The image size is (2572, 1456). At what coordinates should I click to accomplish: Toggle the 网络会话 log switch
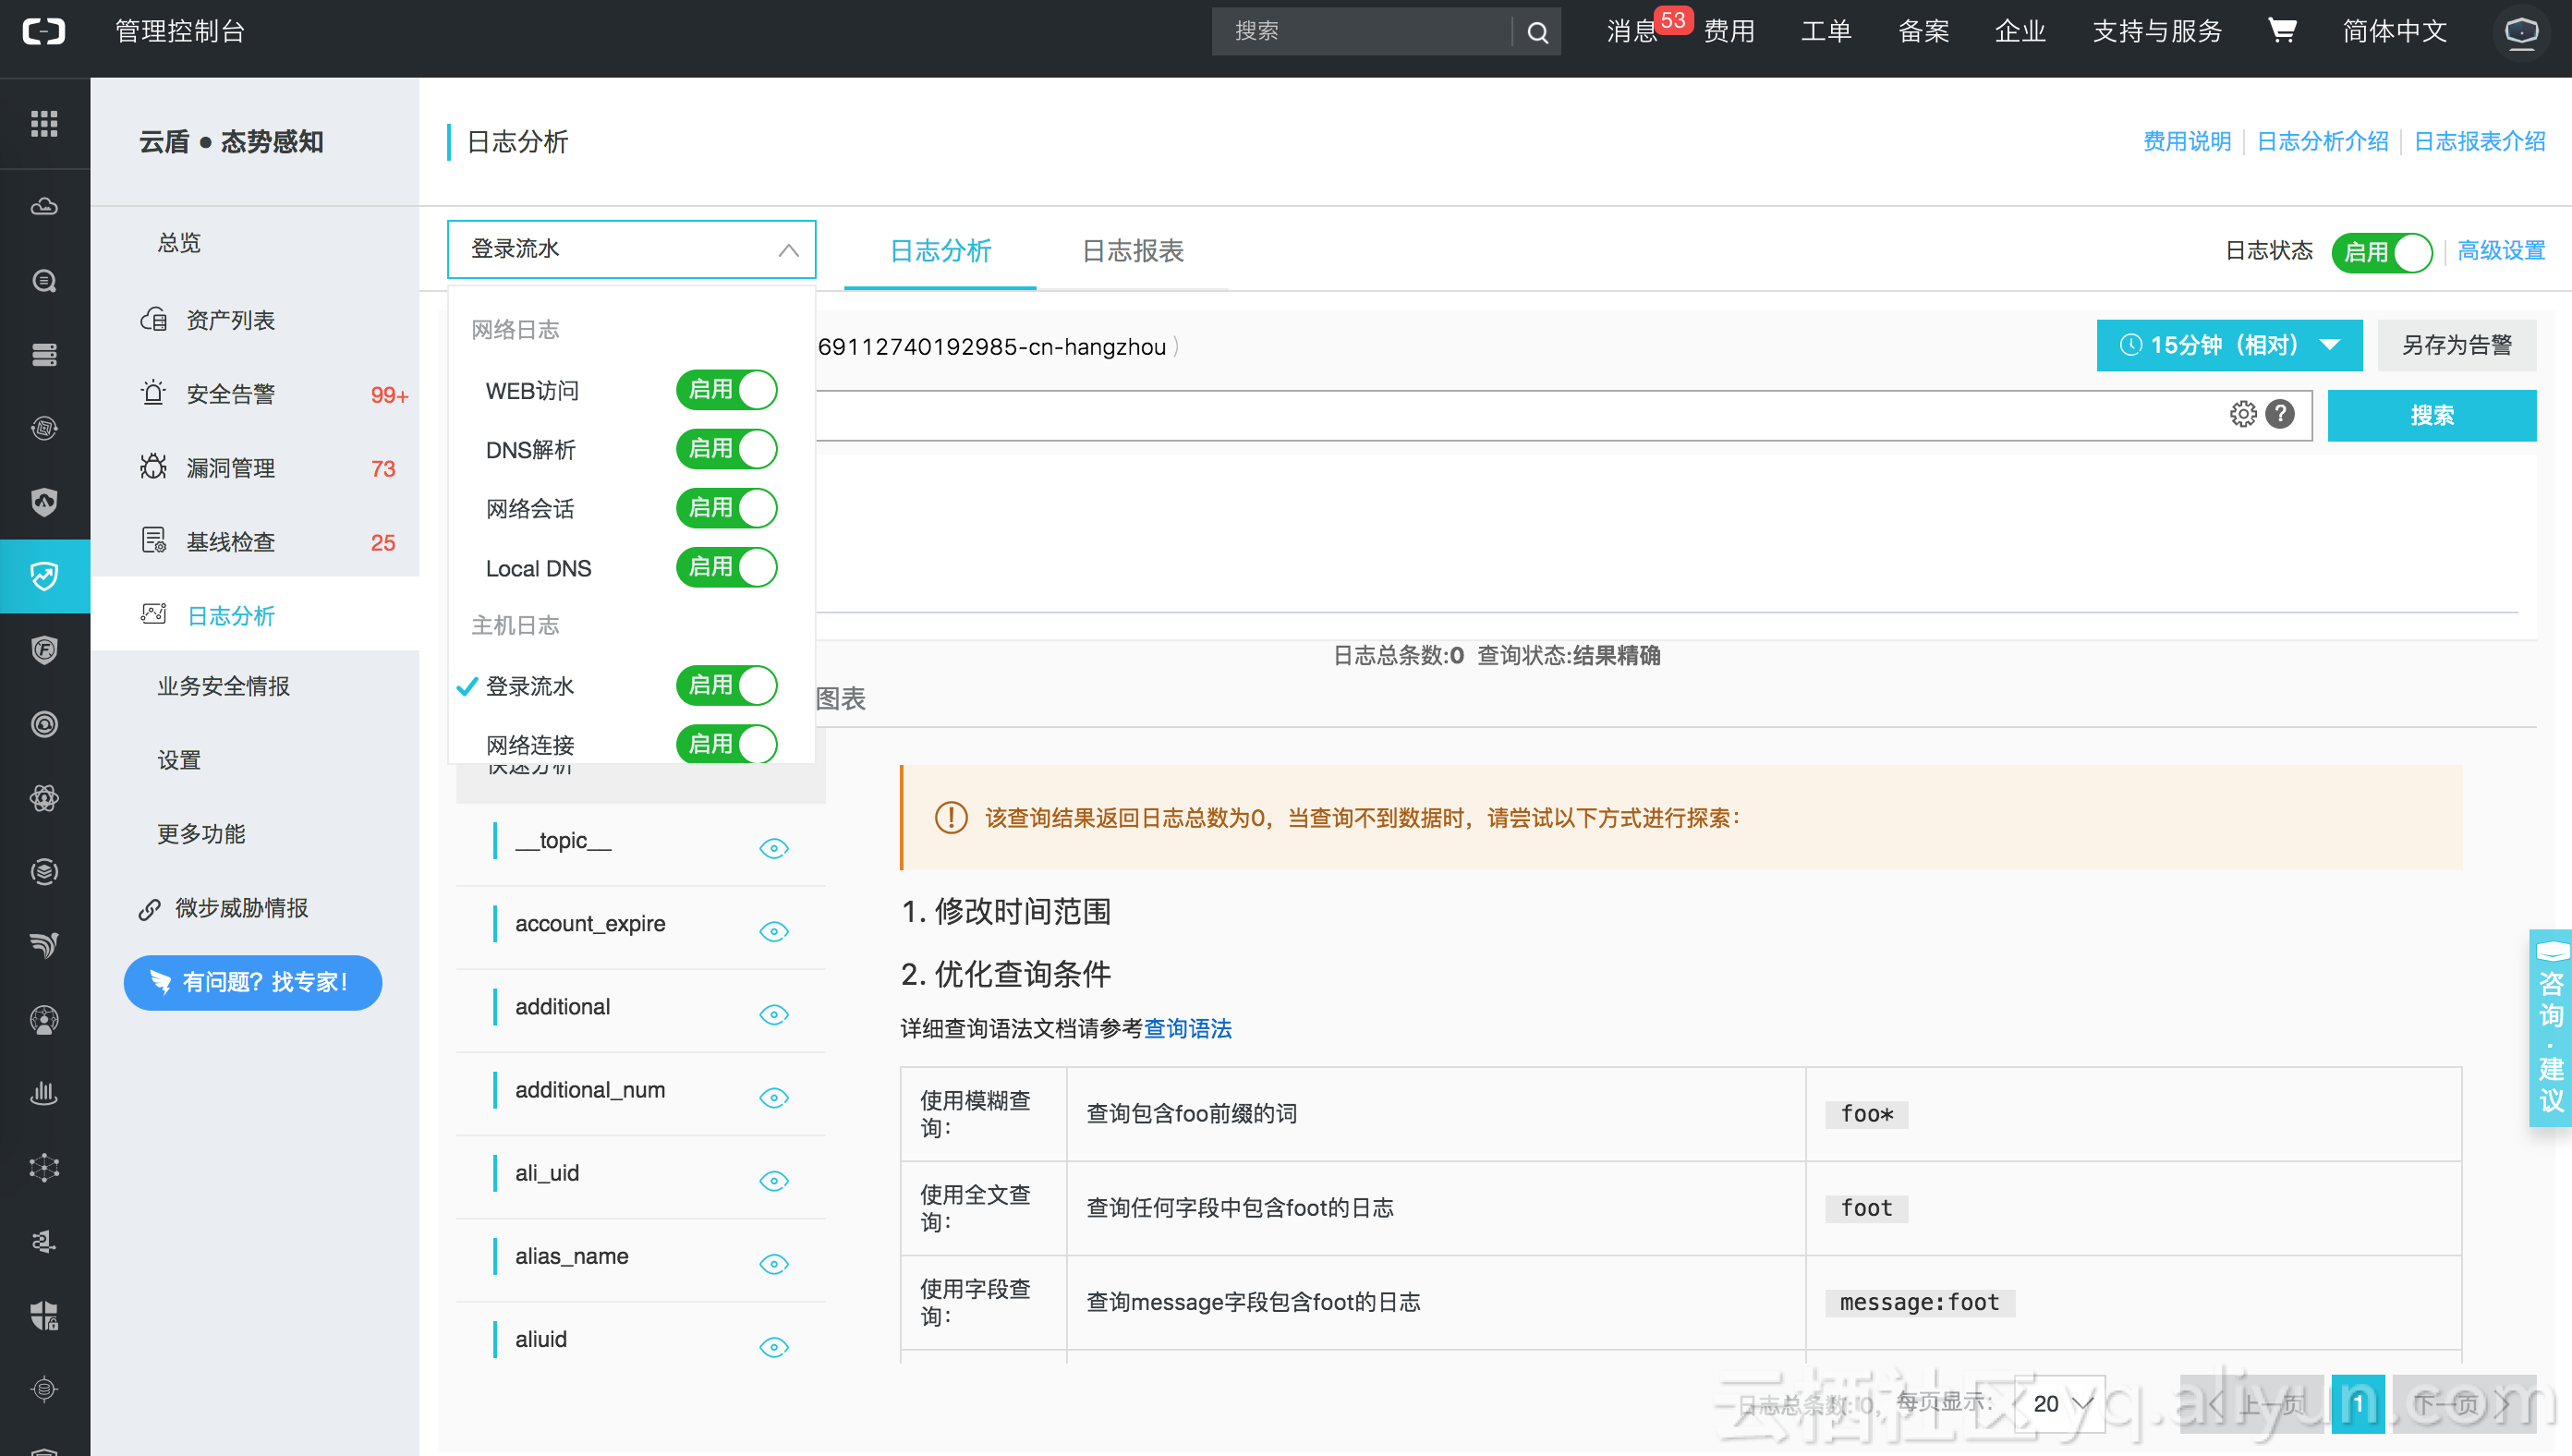(726, 507)
